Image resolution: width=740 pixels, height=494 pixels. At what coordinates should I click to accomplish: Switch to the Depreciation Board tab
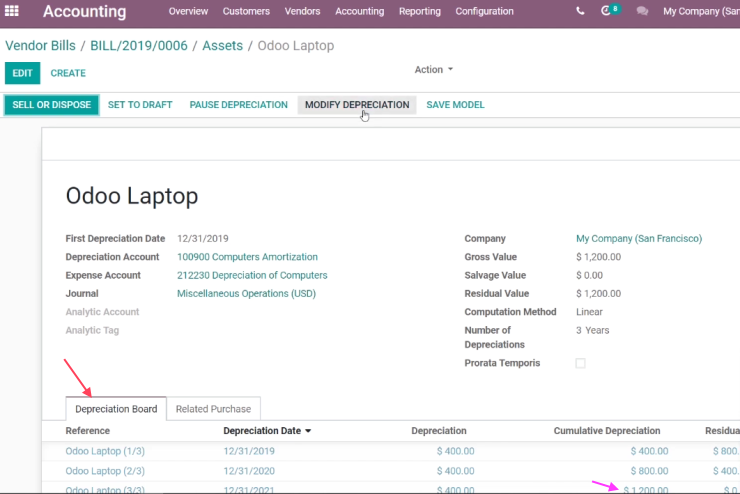tap(116, 409)
